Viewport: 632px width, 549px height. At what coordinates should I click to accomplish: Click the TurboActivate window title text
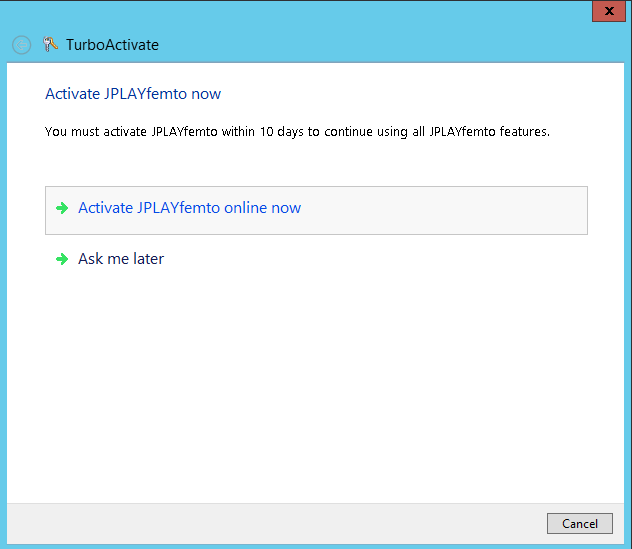[112, 45]
